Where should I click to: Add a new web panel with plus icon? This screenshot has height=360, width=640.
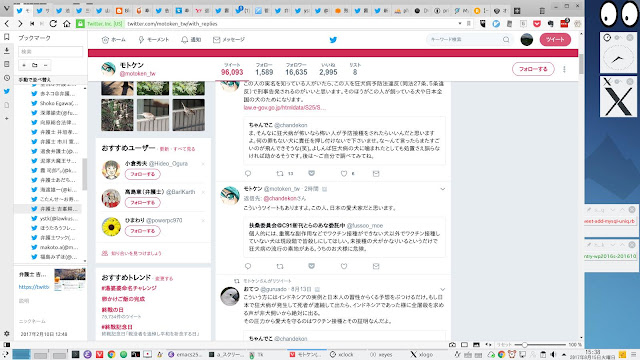coord(7,118)
